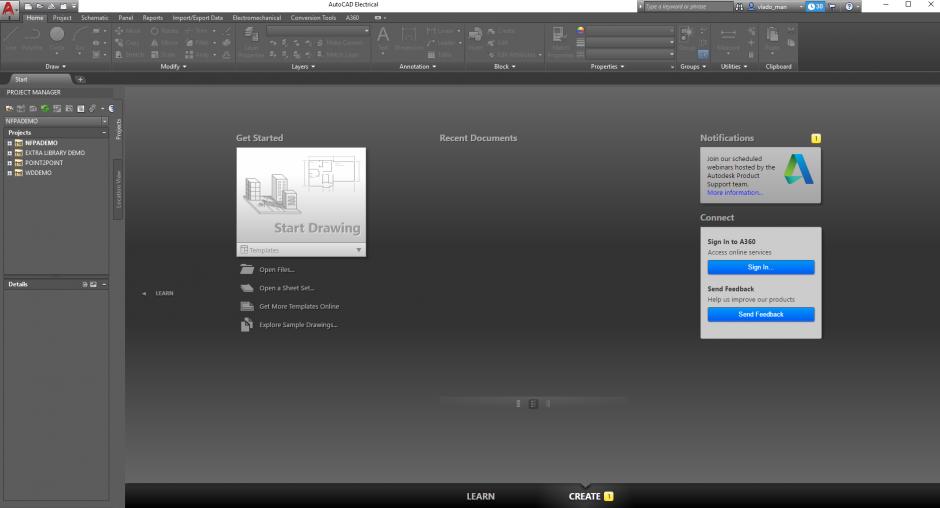Click the Start Drawing thumbnail
The height and width of the screenshot is (508, 940).
[x=301, y=196]
